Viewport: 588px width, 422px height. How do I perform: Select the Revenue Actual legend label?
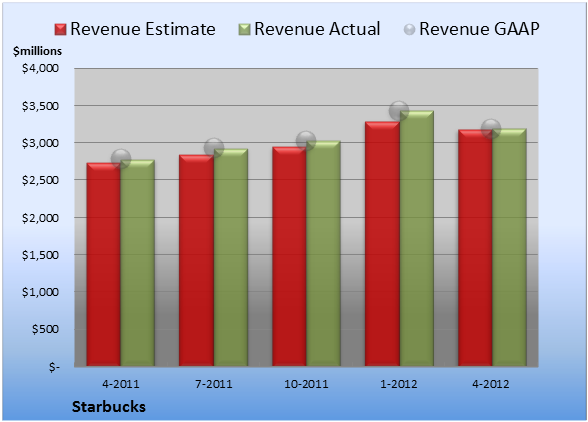317,29
